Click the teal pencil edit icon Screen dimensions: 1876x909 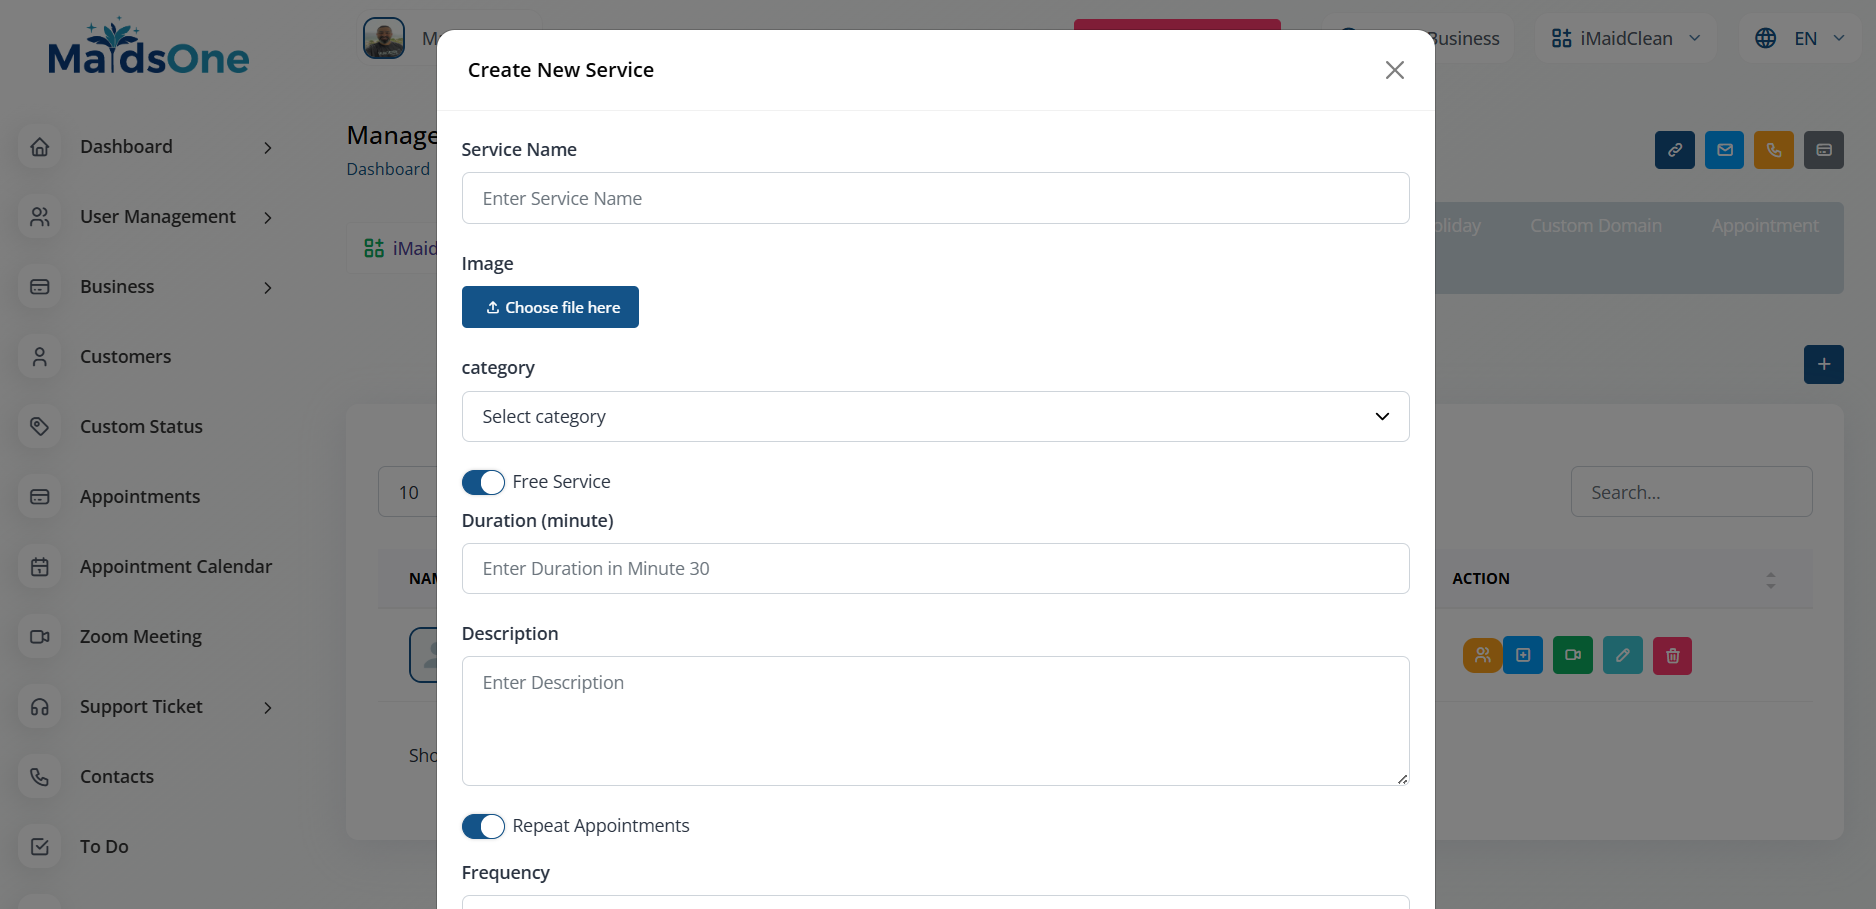[x=1622, y=656]
